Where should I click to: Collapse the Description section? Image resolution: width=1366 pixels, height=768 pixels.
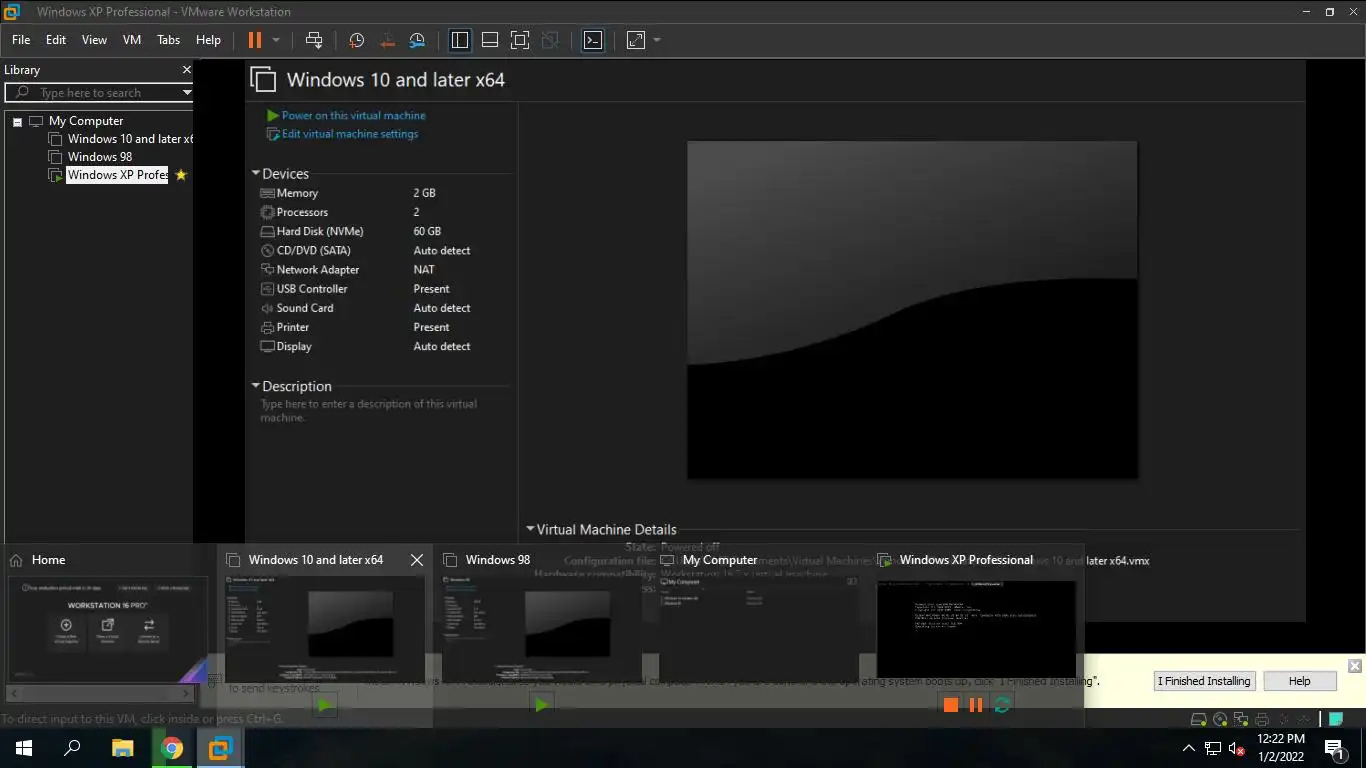pyautogui.click(x=256, y=386)
